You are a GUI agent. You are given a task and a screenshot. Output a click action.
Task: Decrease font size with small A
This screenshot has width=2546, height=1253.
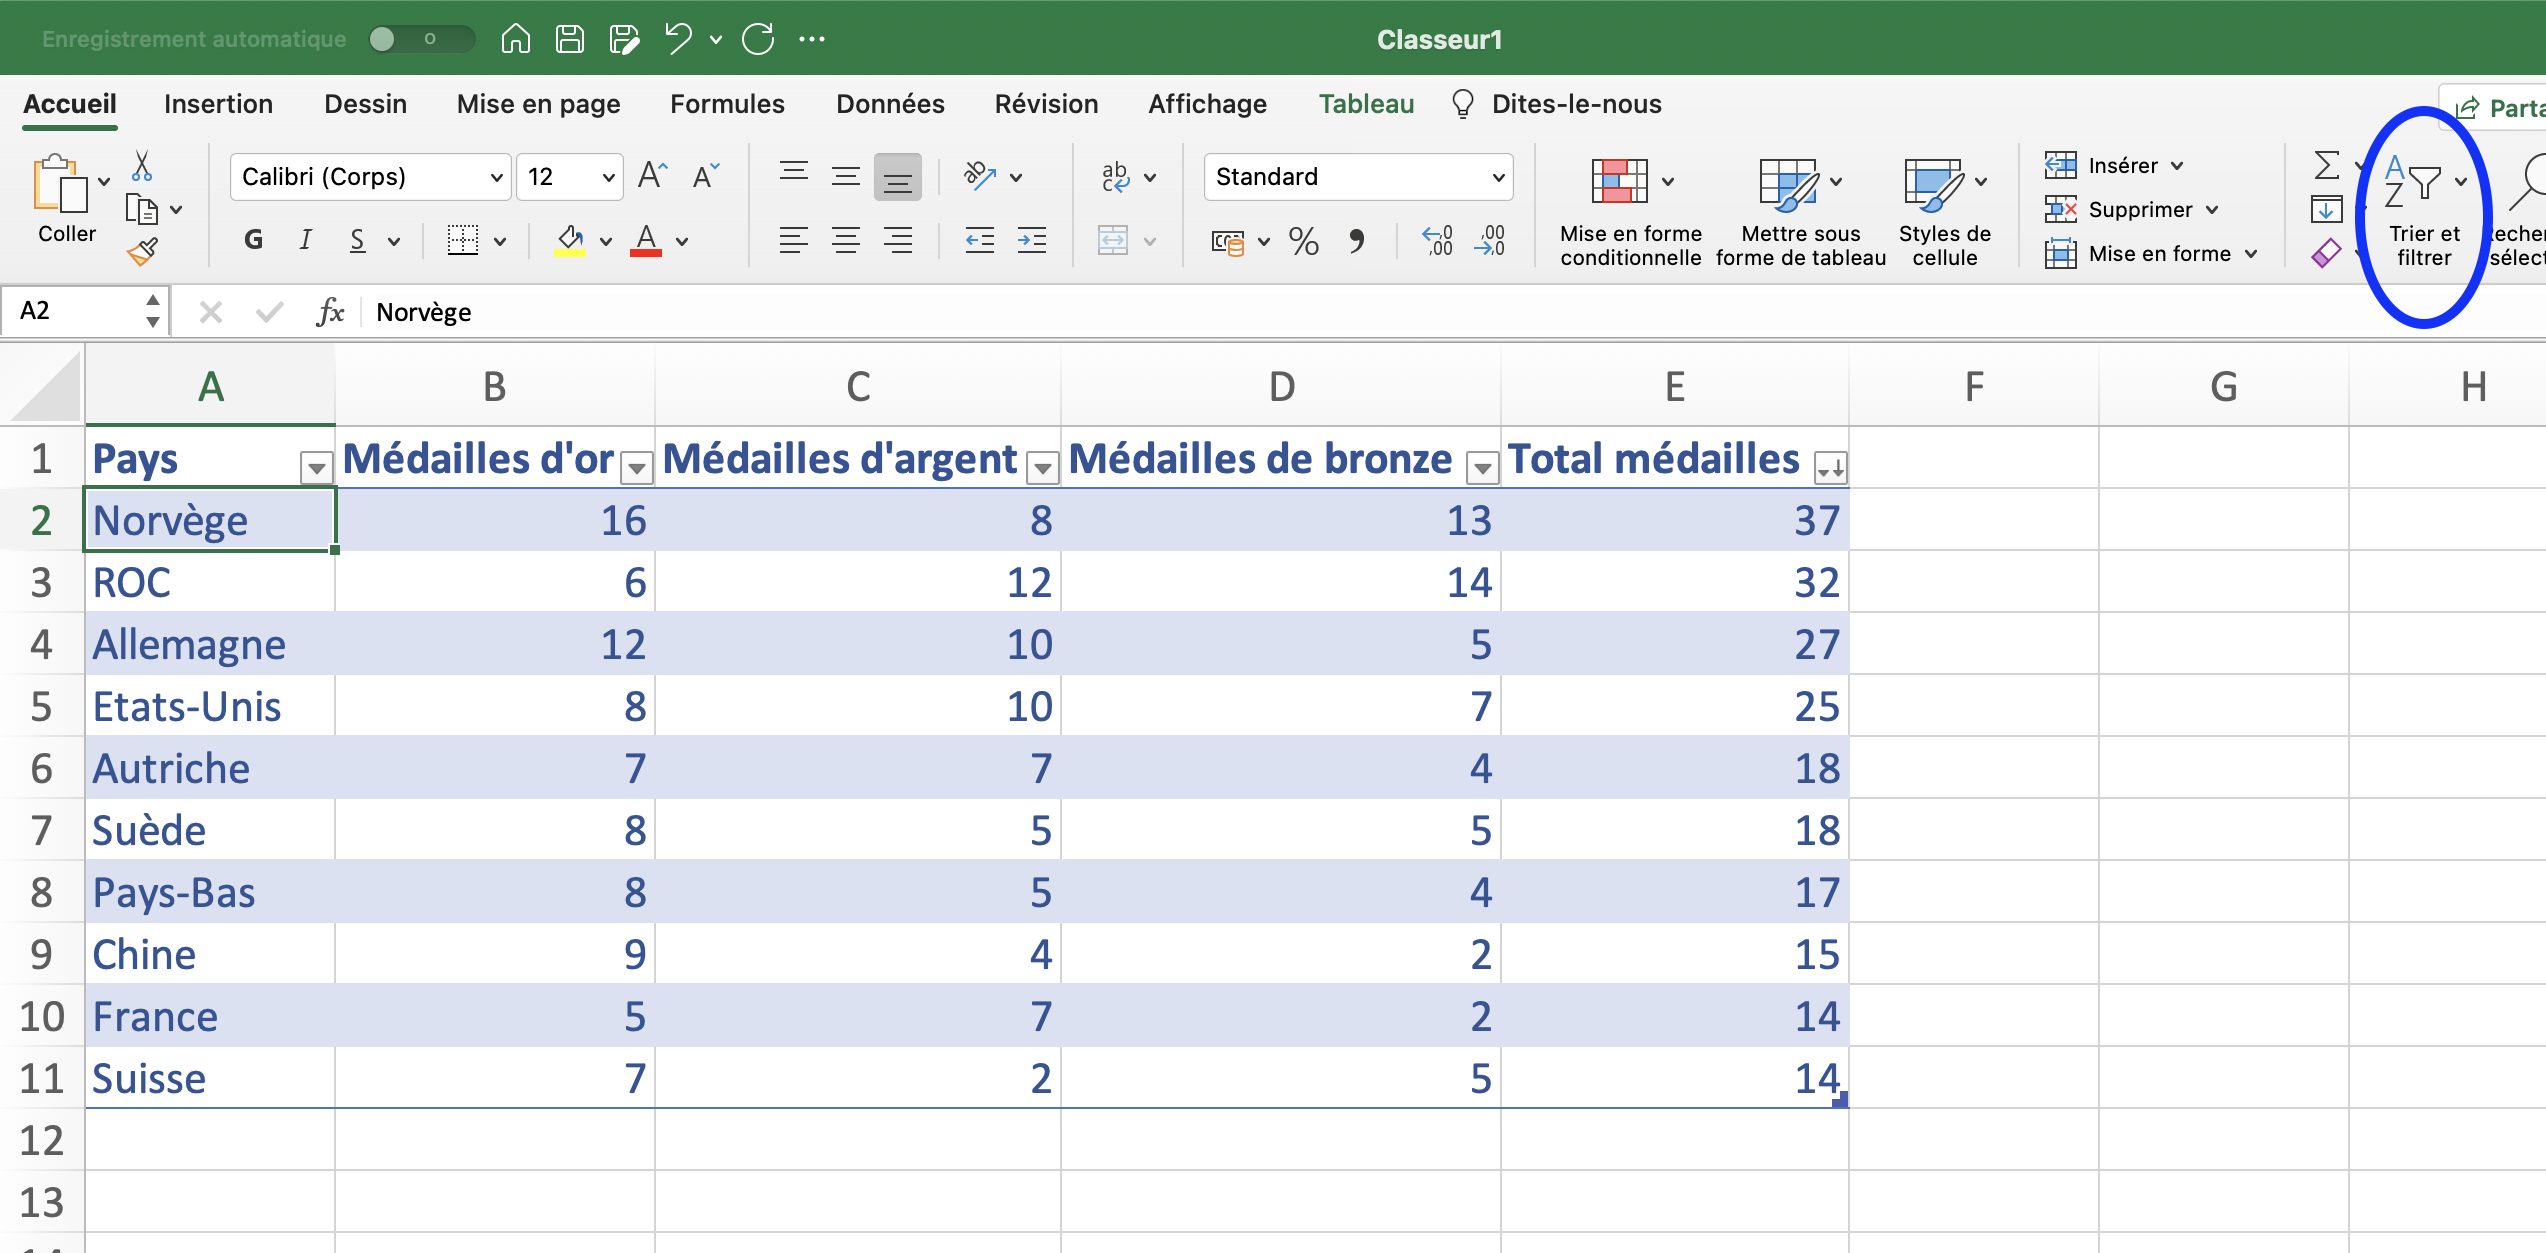coord(705,176)
